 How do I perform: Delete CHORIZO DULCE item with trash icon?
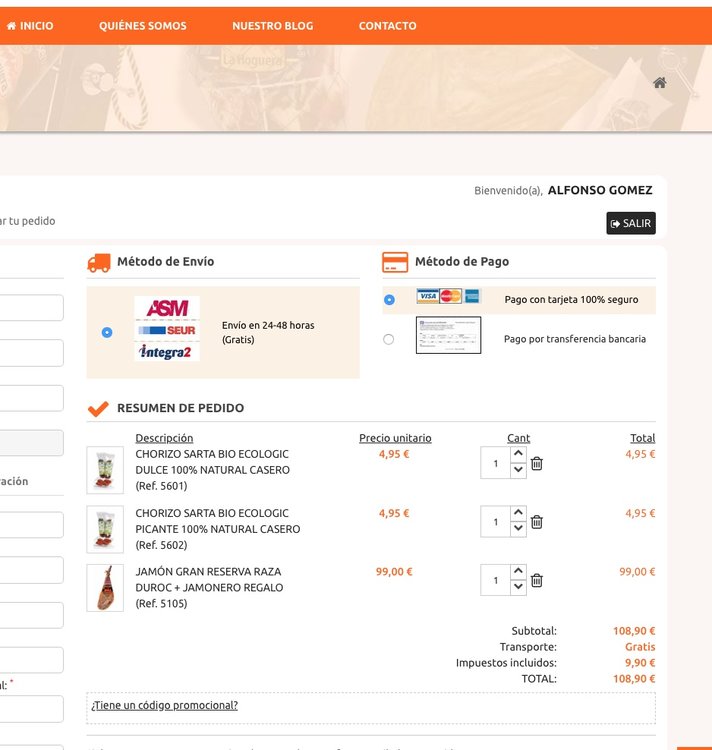[x=537, y=463]
